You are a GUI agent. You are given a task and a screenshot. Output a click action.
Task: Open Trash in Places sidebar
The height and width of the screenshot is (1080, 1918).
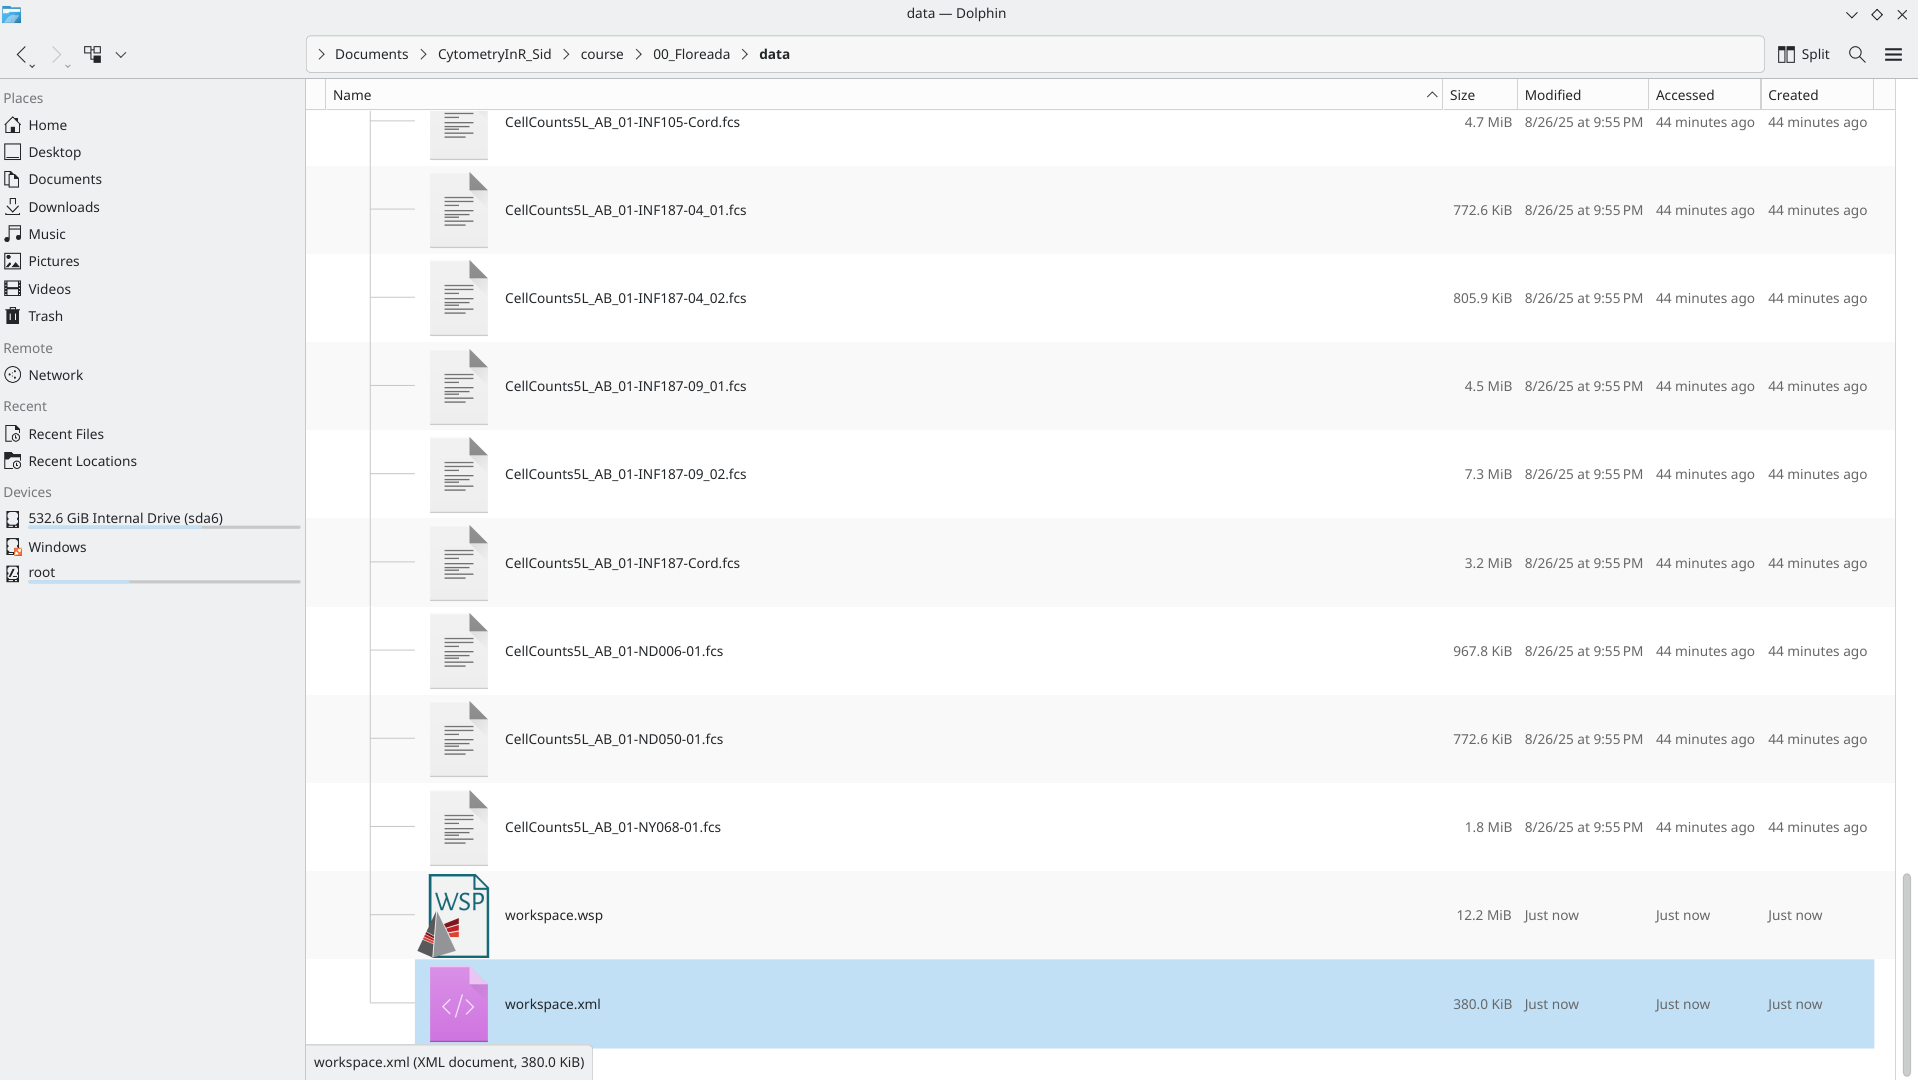(45, 316)
